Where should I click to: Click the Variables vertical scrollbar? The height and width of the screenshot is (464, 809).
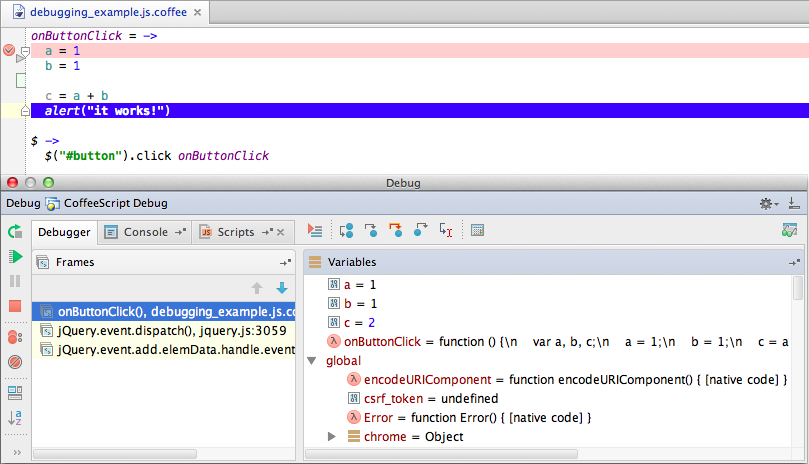click(798, 287)
